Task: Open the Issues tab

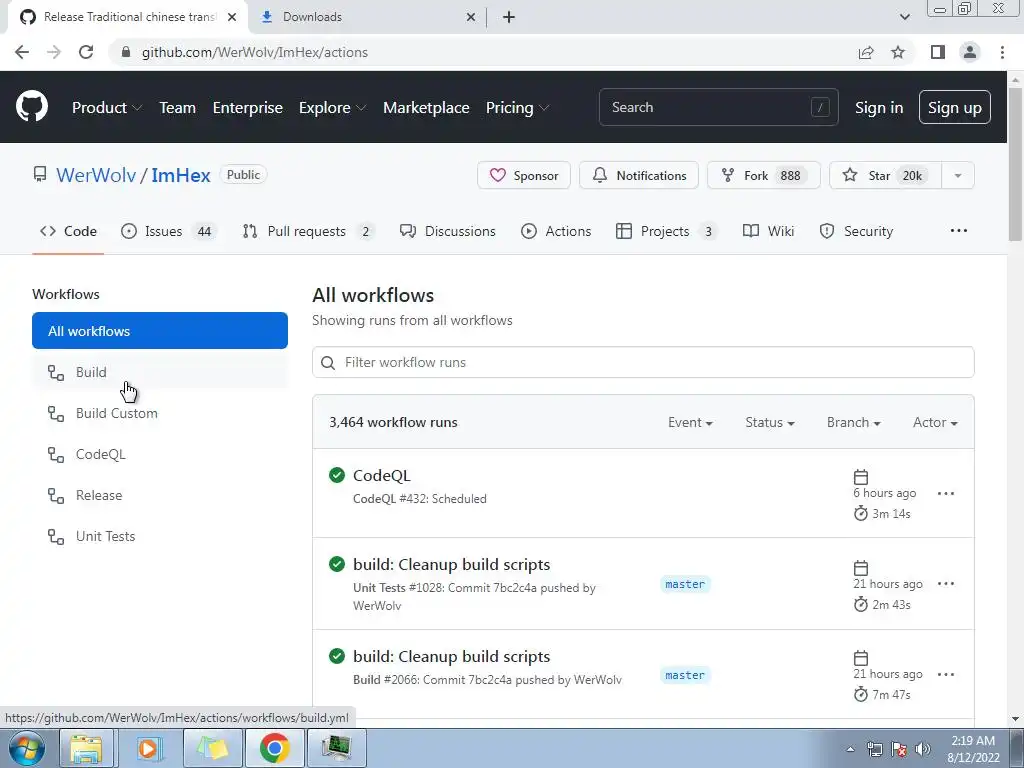Action: (168, 231)
